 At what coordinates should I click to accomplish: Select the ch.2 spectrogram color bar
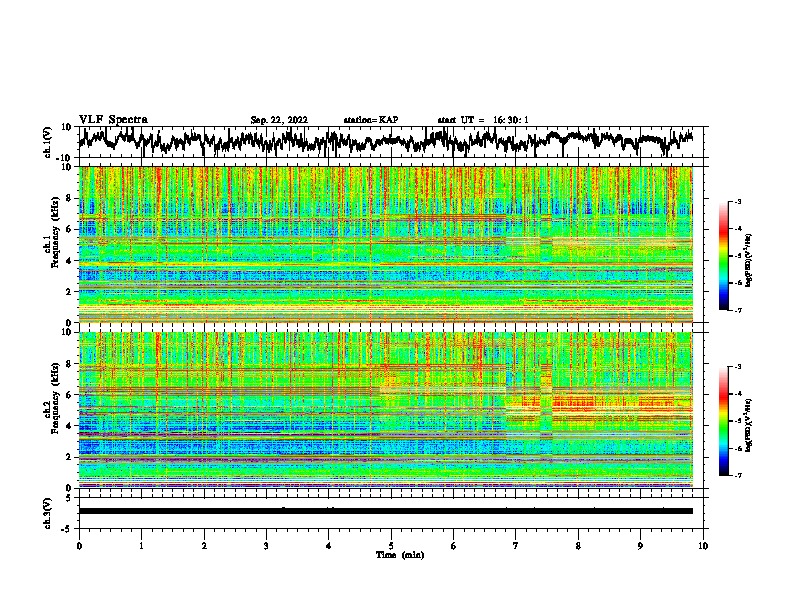(x=723, y=421)
